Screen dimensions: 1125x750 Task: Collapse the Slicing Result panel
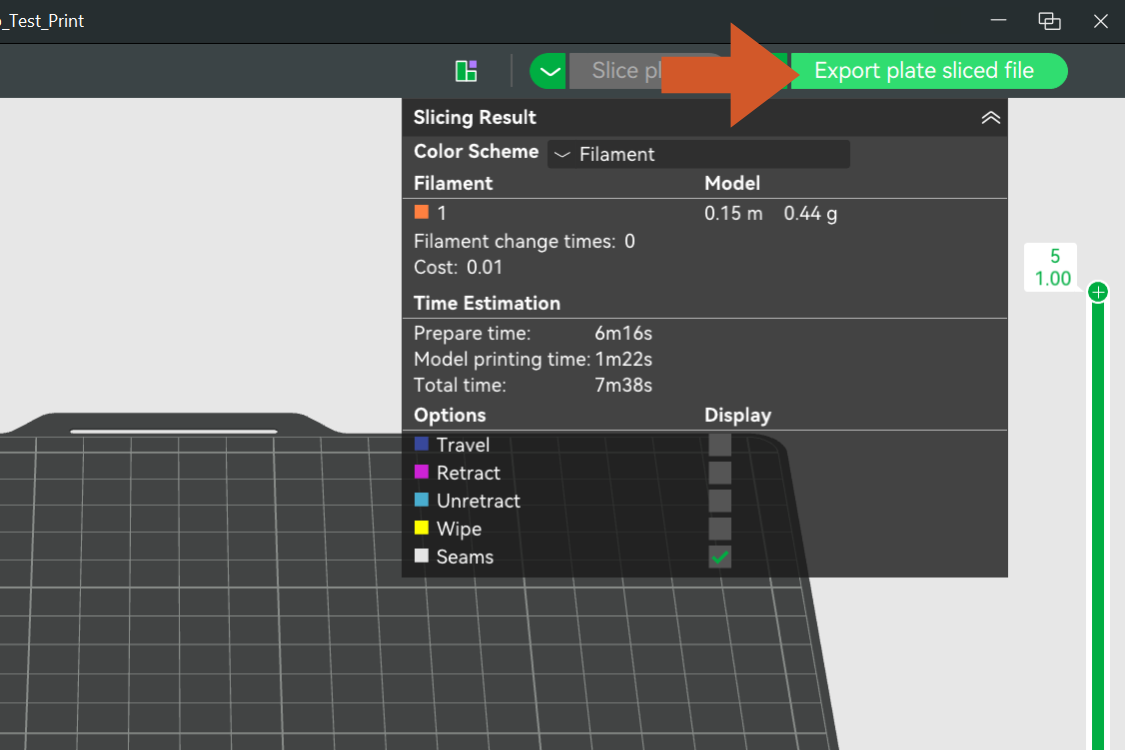coord(990,118)
